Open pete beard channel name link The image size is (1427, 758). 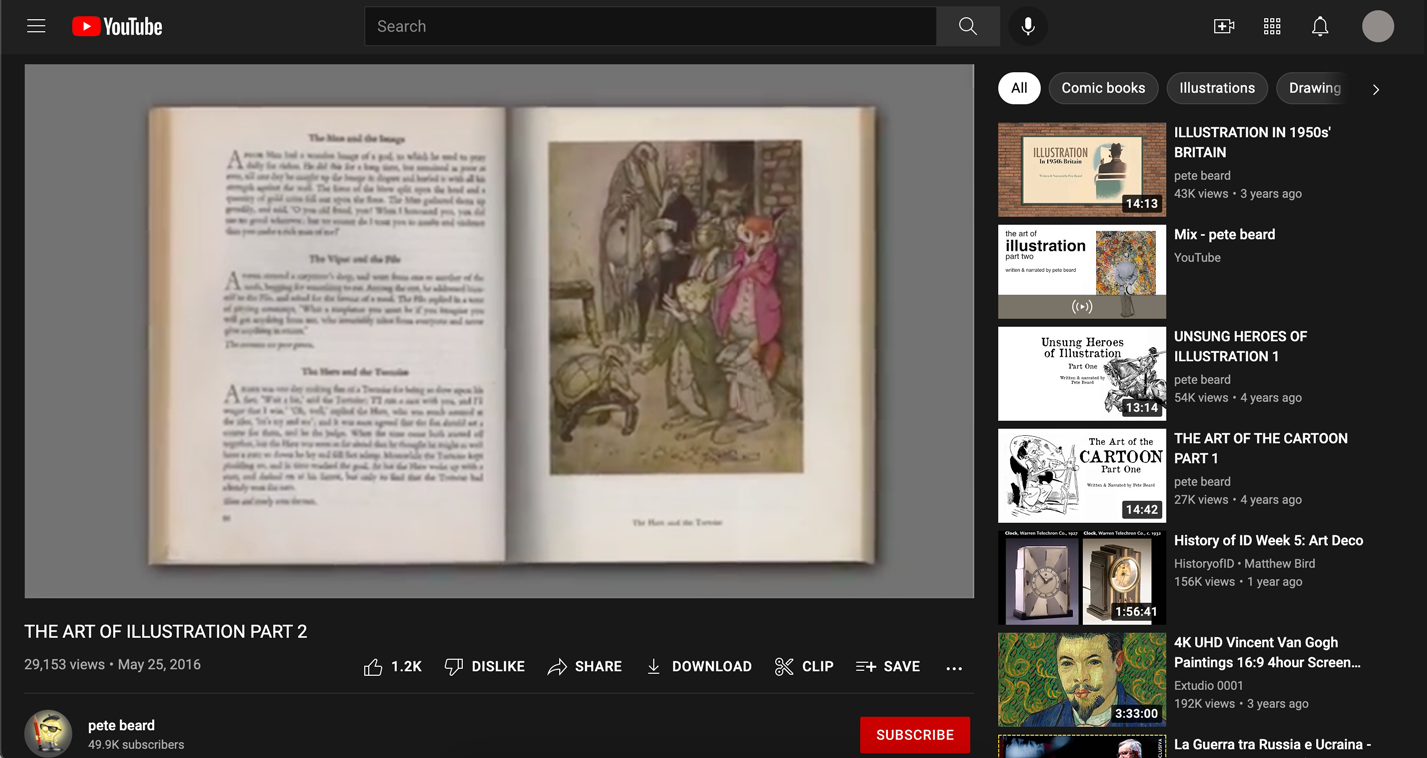point(121,725)
